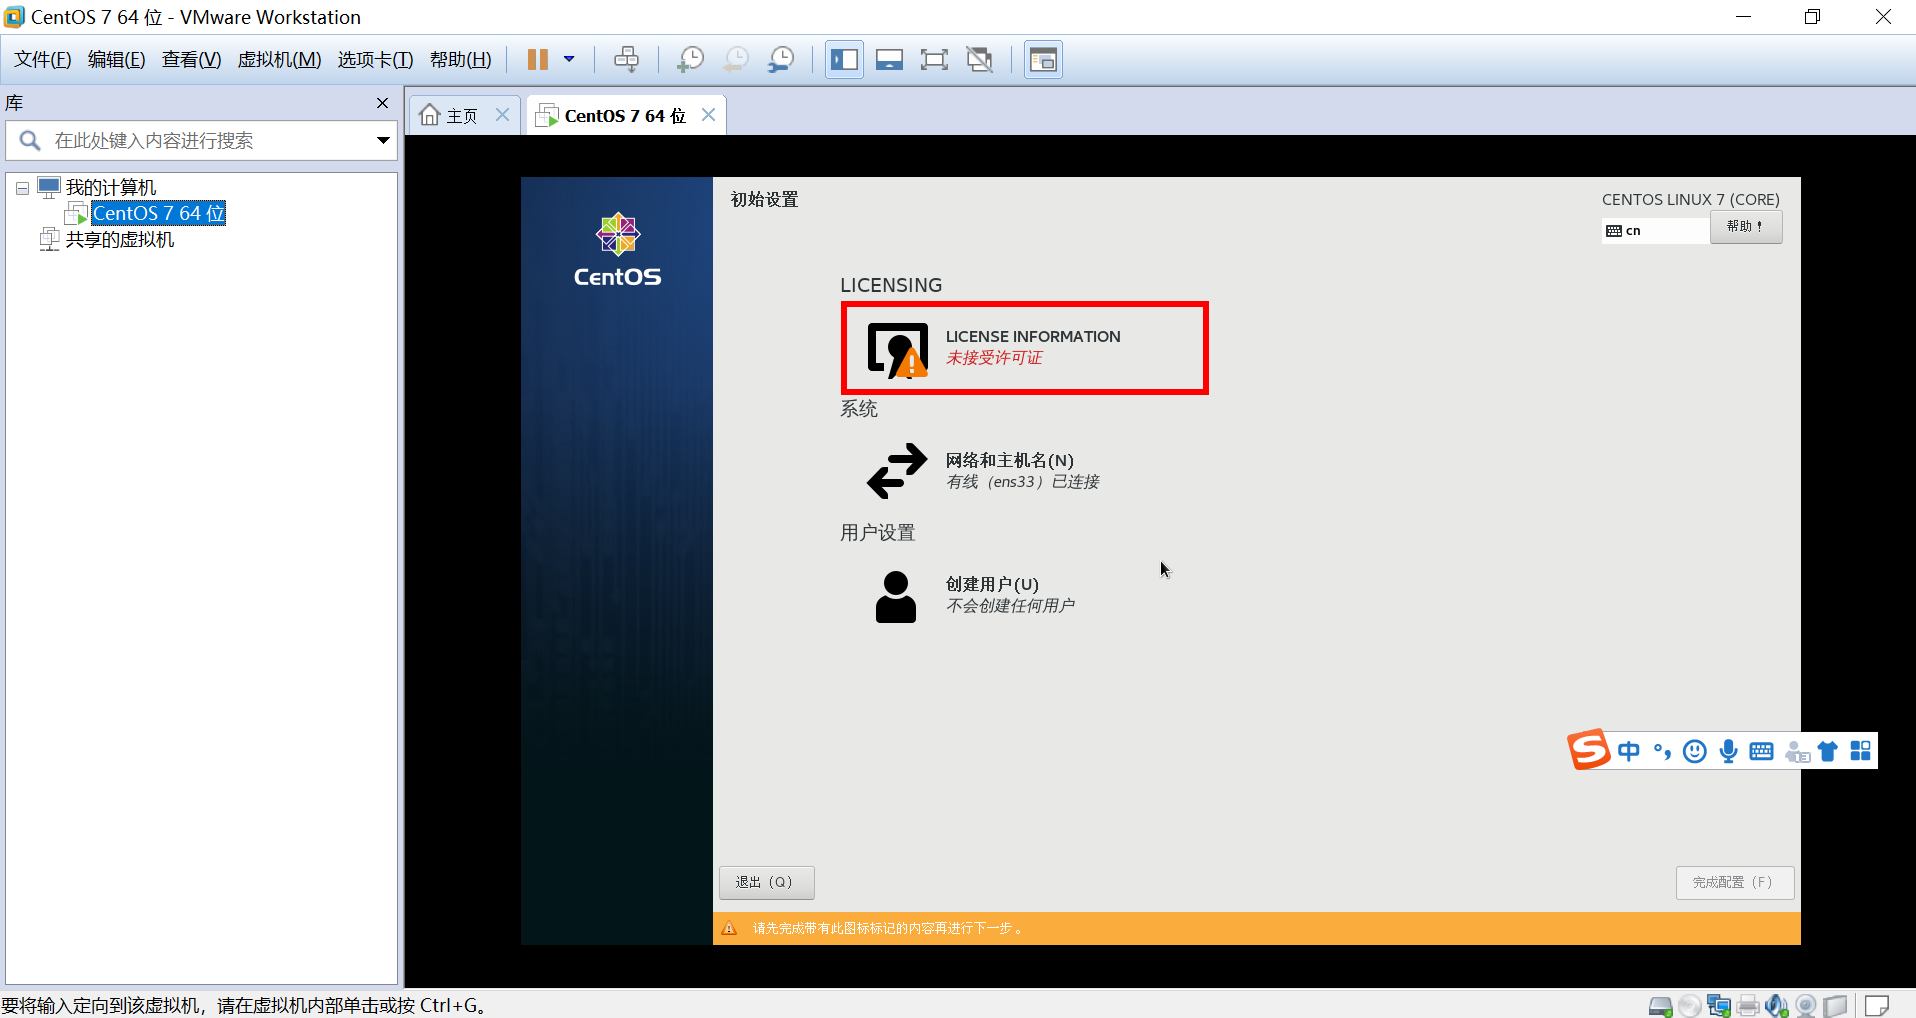Select 我的计算机 in the library

110,187
